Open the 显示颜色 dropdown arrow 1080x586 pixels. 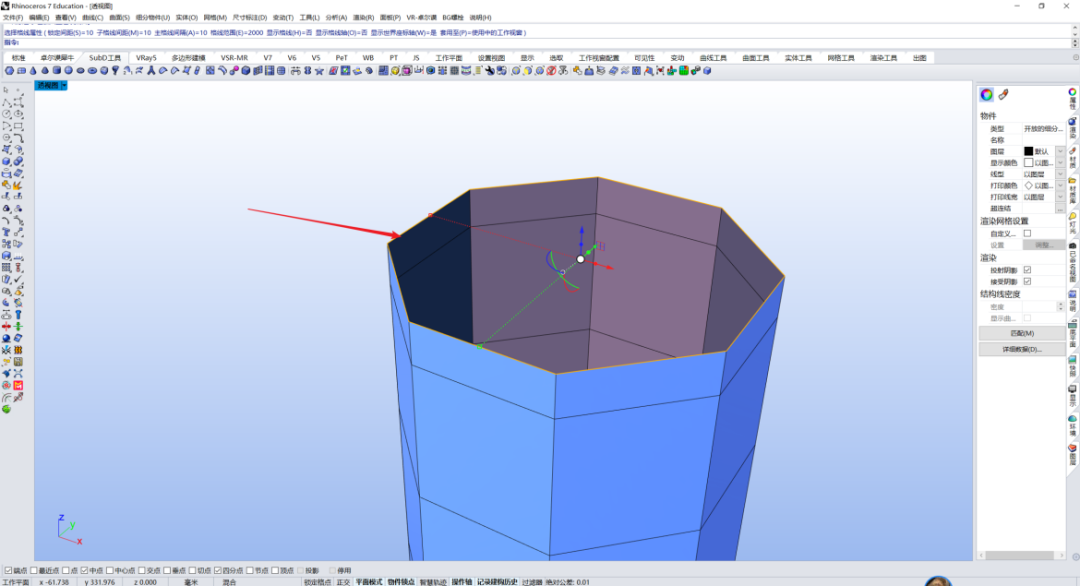click(1060, 163)
